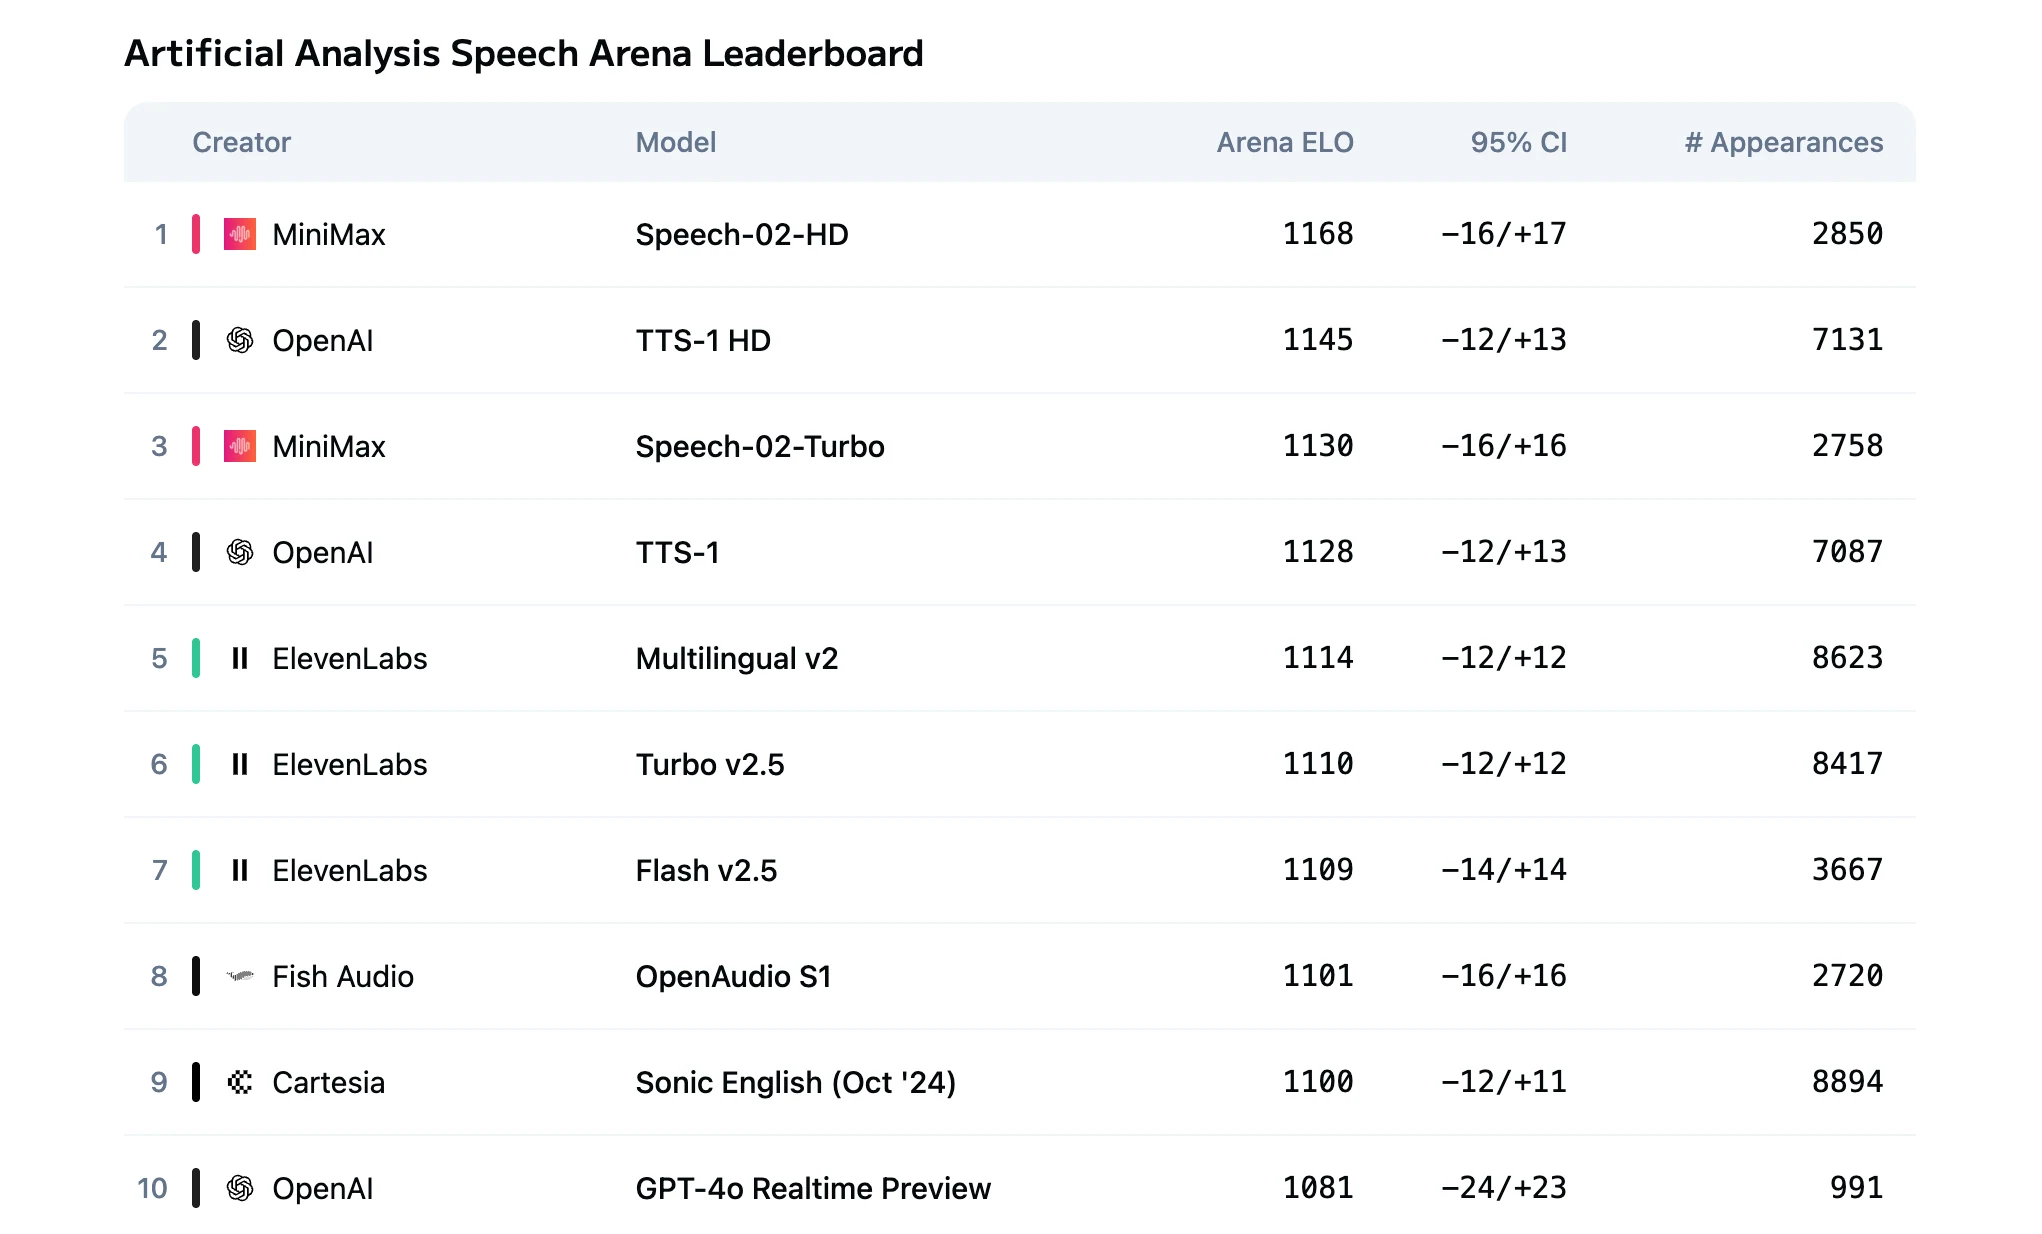Screen dimensions: 2042x1234
Task: Click the pink color bar in row 1
Action: click(196, 234)
